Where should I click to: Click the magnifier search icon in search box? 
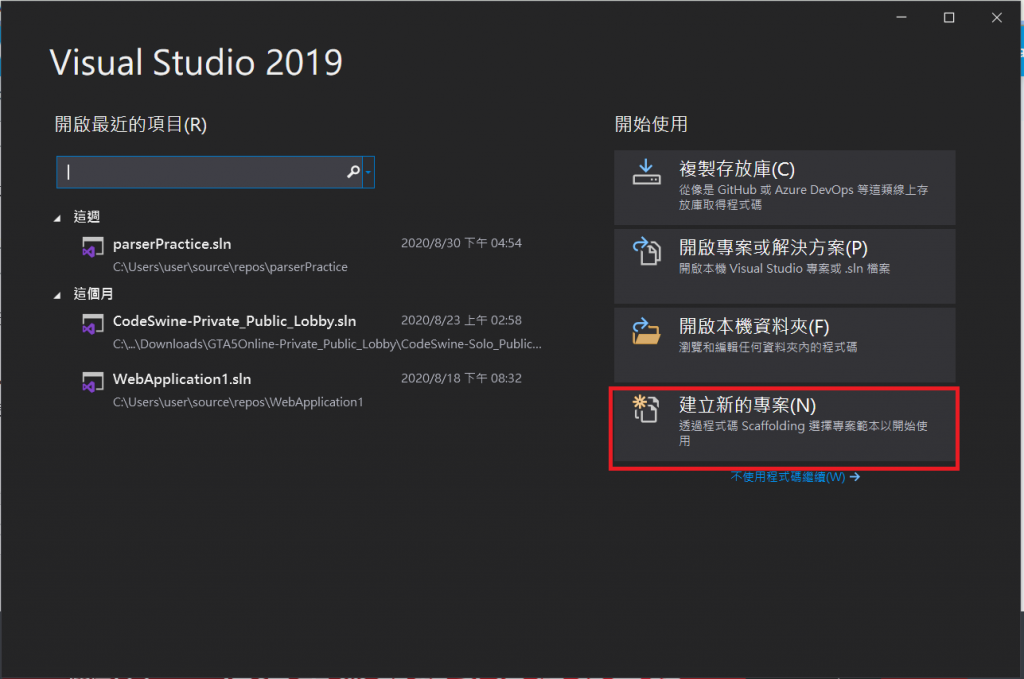coord(353,172)
